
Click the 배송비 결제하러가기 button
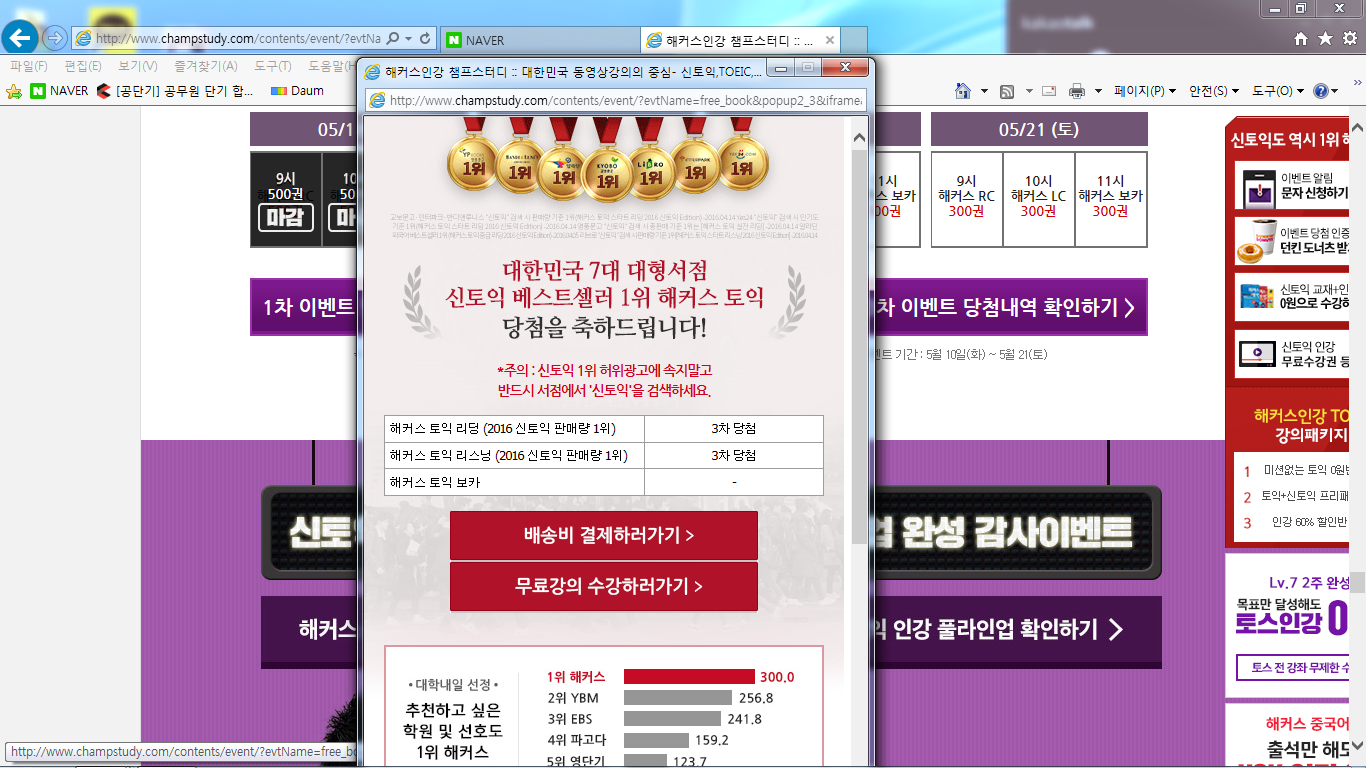(604, 536)
